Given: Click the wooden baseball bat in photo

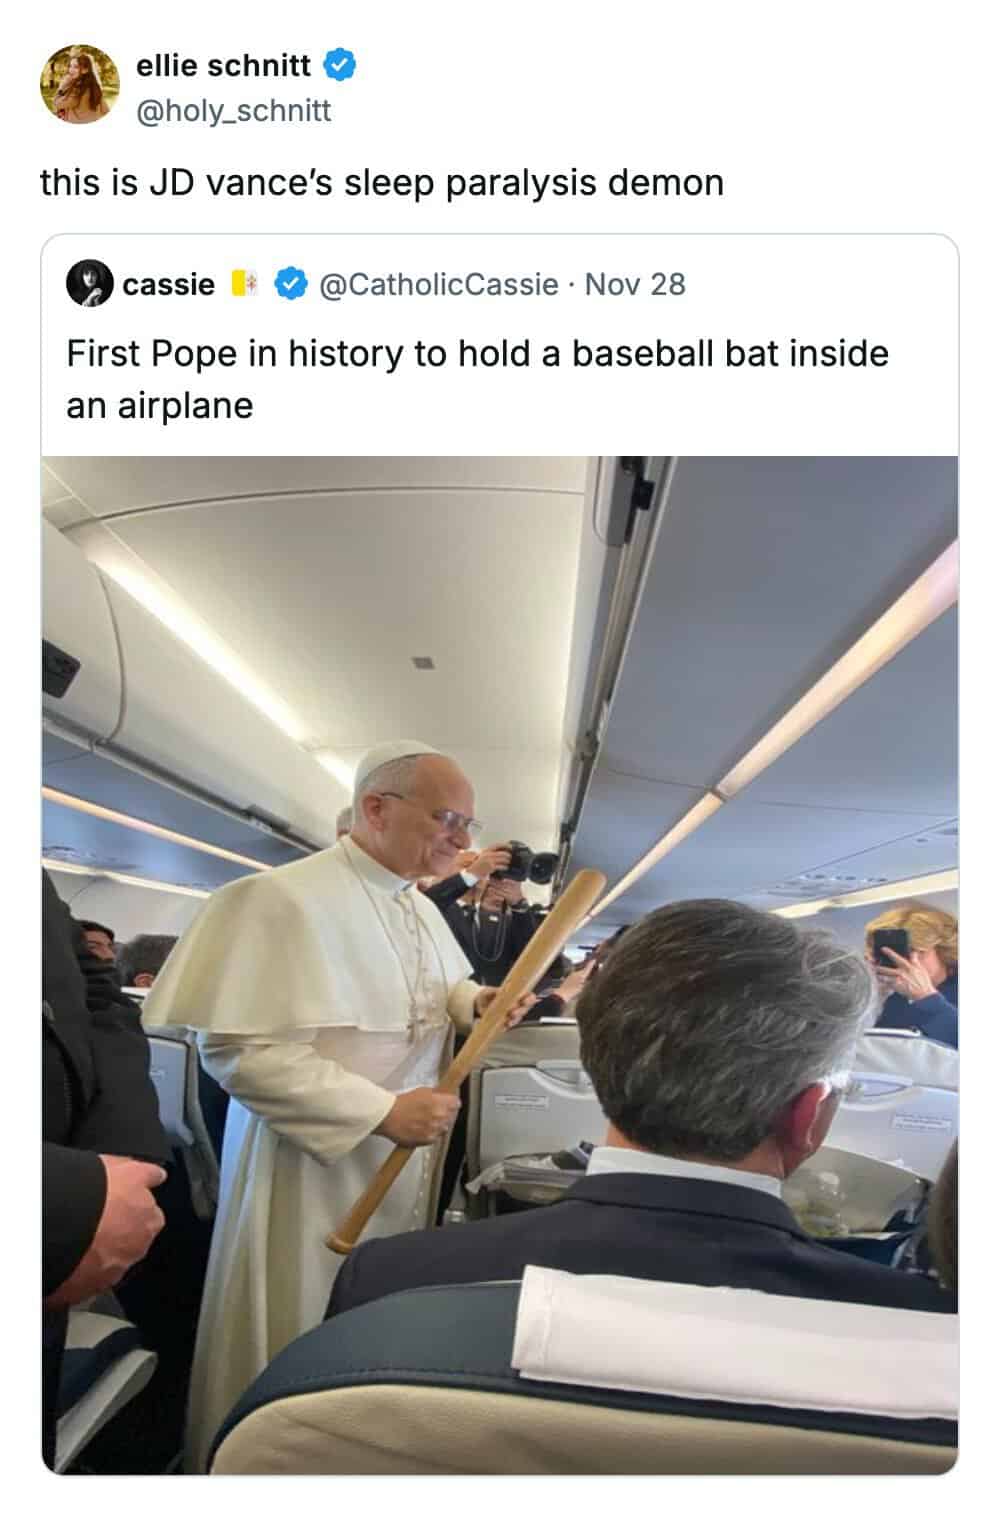Looking at the screenshot, I should [x=466, y=1061].
